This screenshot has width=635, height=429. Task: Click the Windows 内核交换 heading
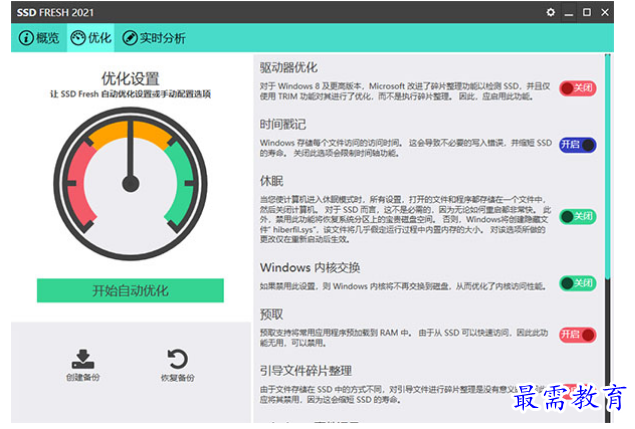pyautogui.click(x=310, y=267)
